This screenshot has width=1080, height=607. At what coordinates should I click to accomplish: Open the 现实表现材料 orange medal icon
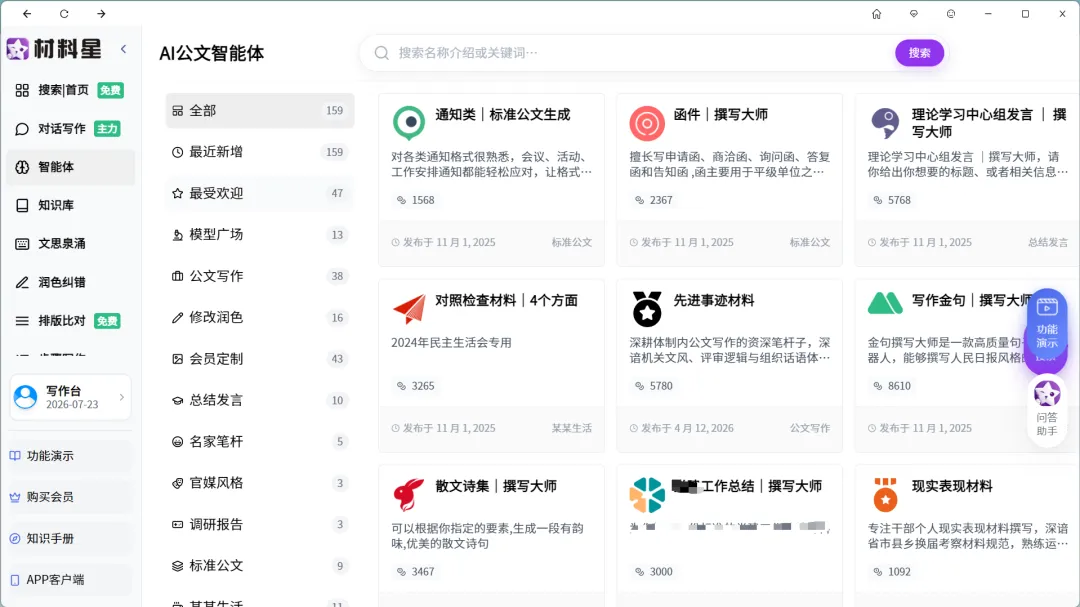click(885, 495)
